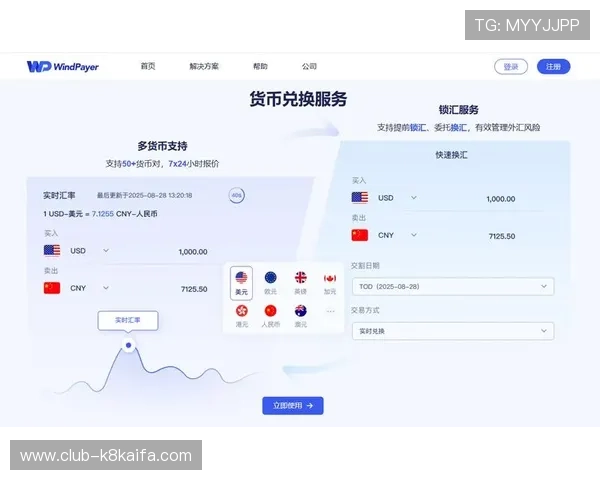Select the 美元 currency icon
The width and height of the screenshot is (600, 480).
pos(241,282)
